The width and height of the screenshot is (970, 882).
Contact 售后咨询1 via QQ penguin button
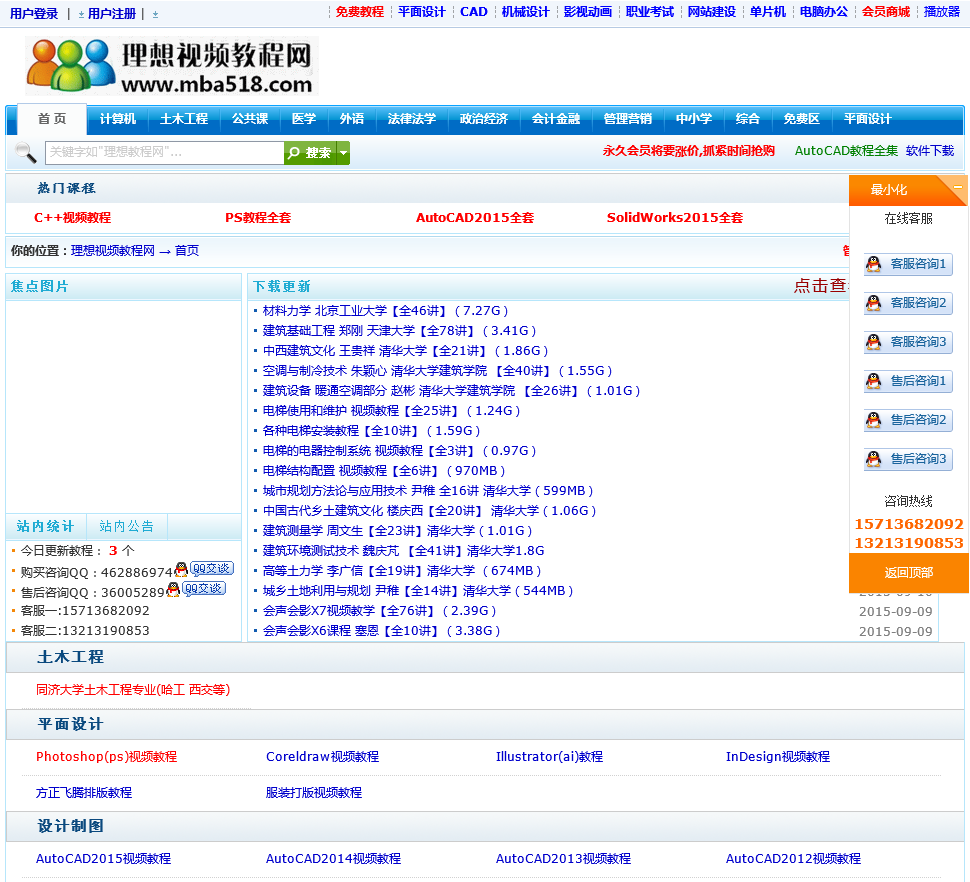click(908, 381)
